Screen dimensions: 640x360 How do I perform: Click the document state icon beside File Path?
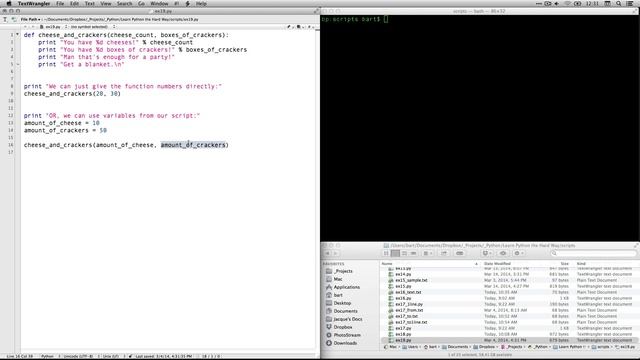pos(14,19)
